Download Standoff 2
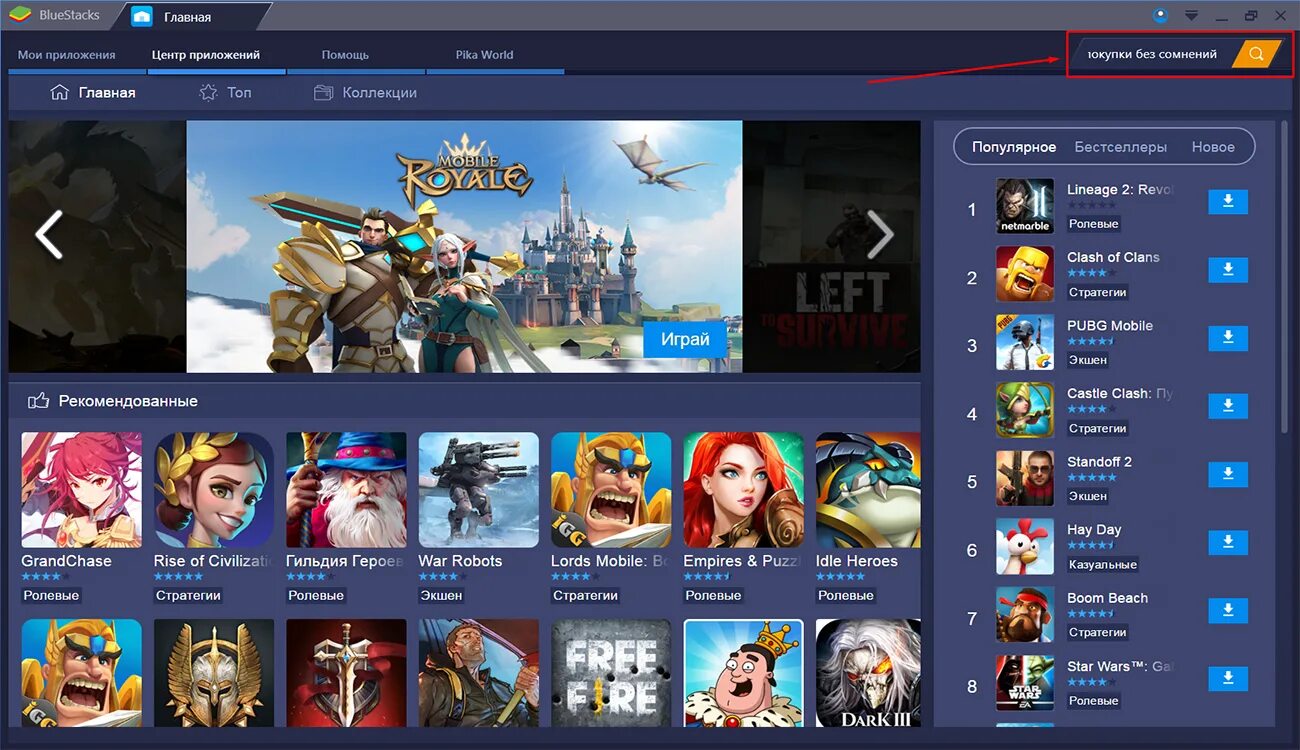The image size is (1300, 750). coord(1228,474)
